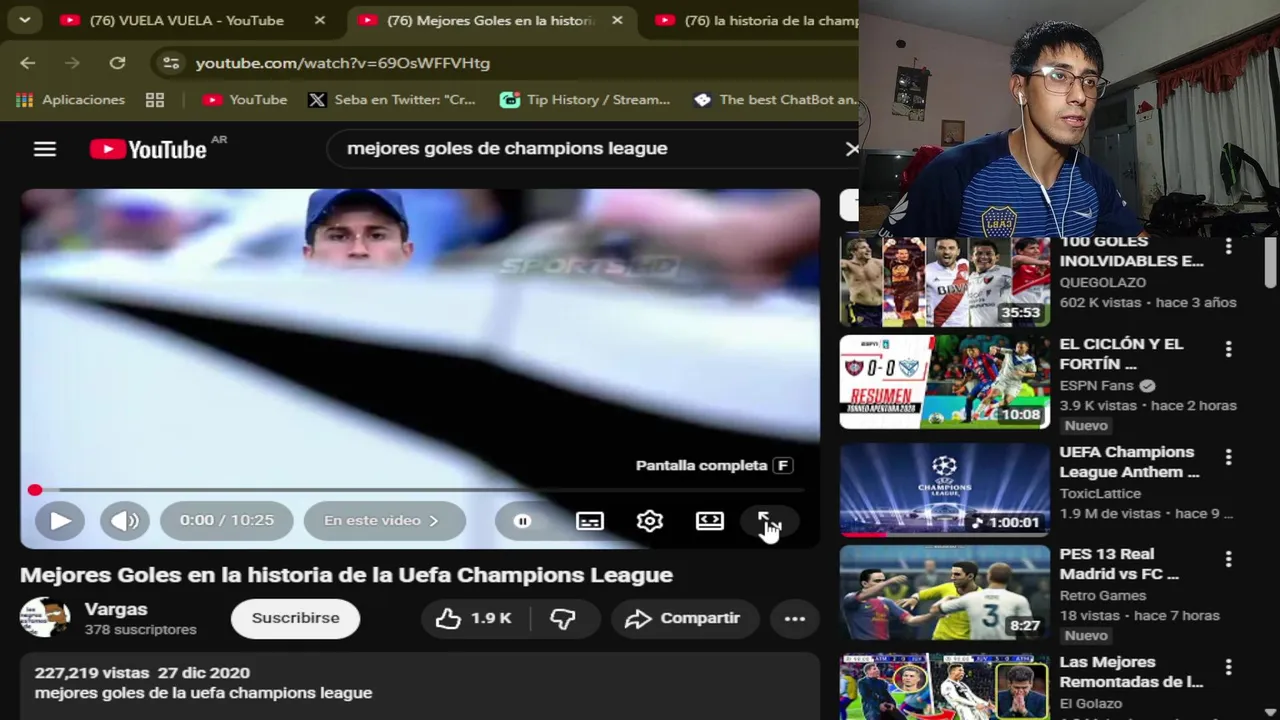Open the tab groups grid icon
Image resolution: width=1280 pixels, height=720 pixels.
[x=154, y=100]
